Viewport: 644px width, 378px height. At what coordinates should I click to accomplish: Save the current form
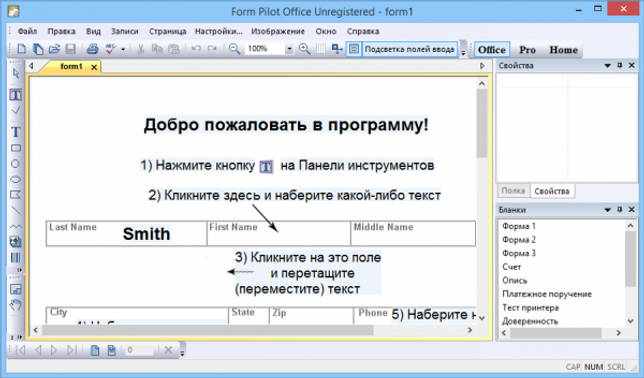[x=70, y=49]
